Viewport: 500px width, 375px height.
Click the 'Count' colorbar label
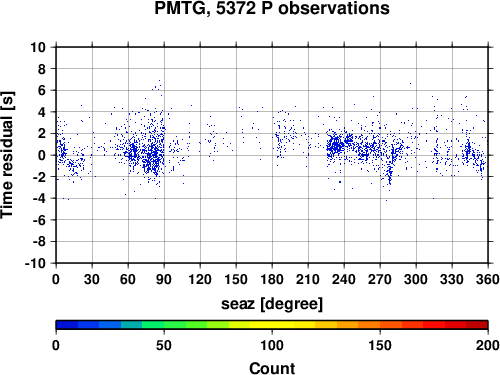pyautogui.click(x=272, y=368)
